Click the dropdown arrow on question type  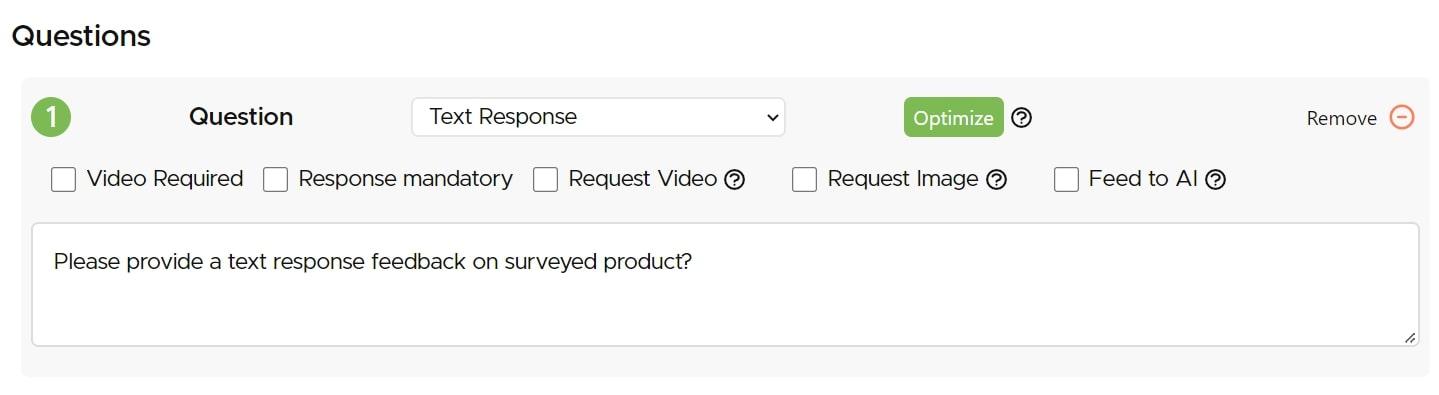pyautogui.click(x=771, y=117)
